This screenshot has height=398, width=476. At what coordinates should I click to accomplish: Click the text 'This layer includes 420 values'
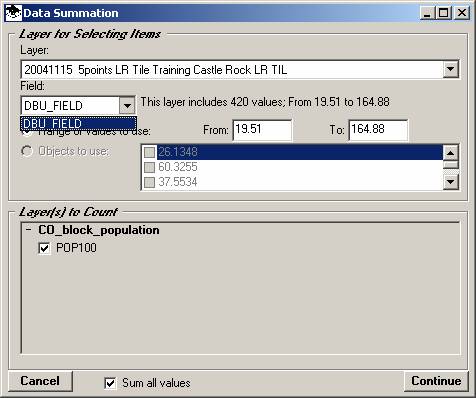point(212,102)
